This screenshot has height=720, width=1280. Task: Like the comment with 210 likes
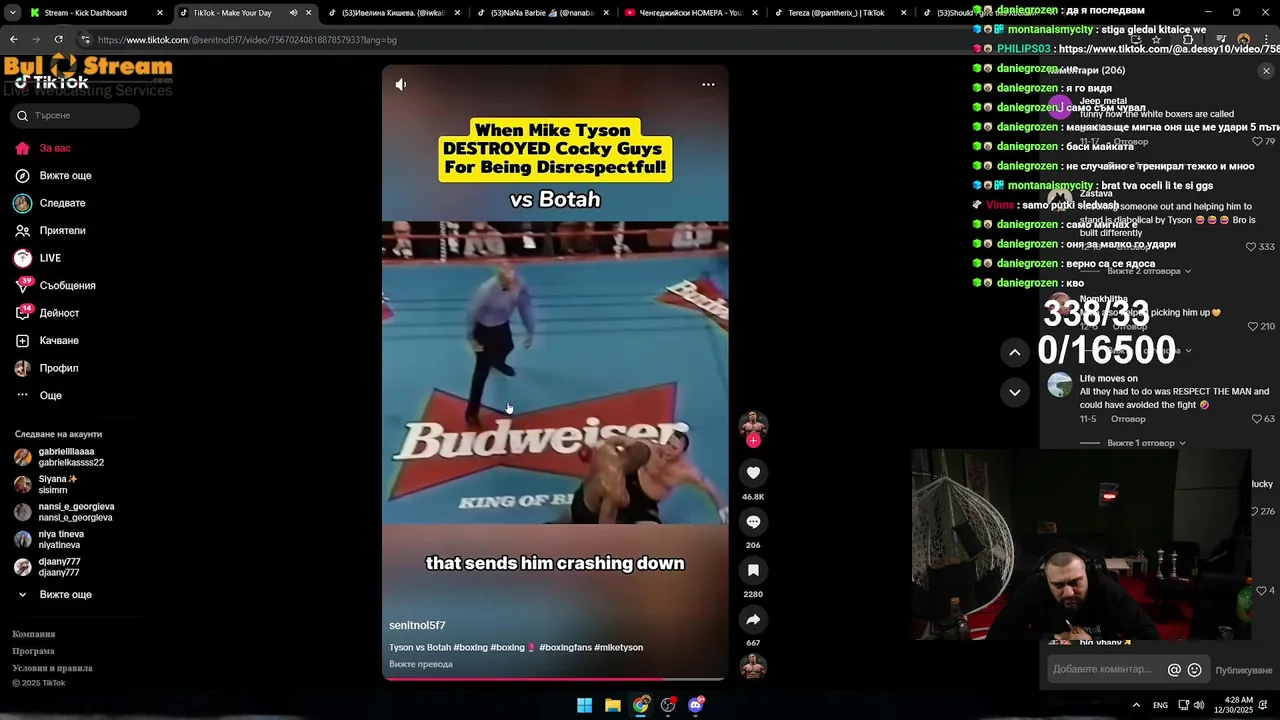pos(1253,327)
